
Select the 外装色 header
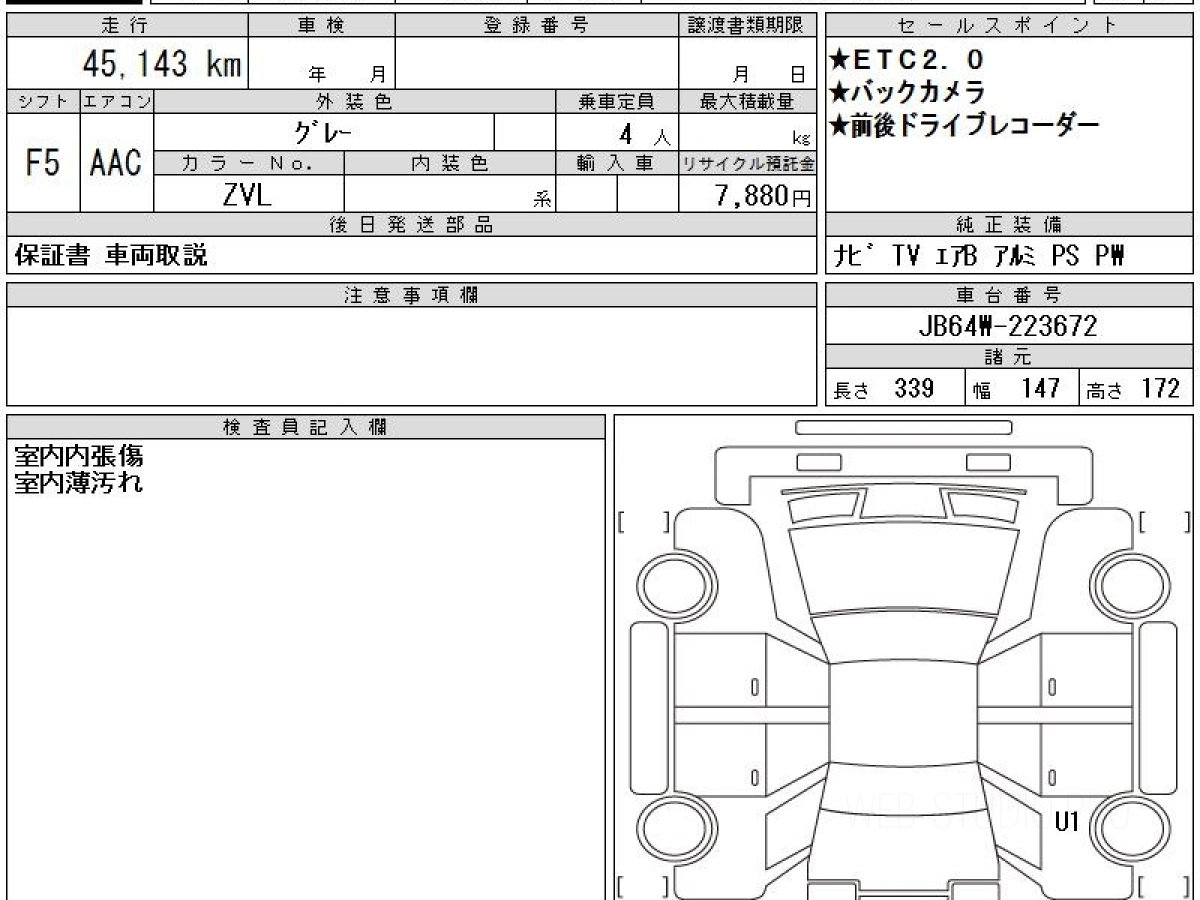click(x=355, y=101)
